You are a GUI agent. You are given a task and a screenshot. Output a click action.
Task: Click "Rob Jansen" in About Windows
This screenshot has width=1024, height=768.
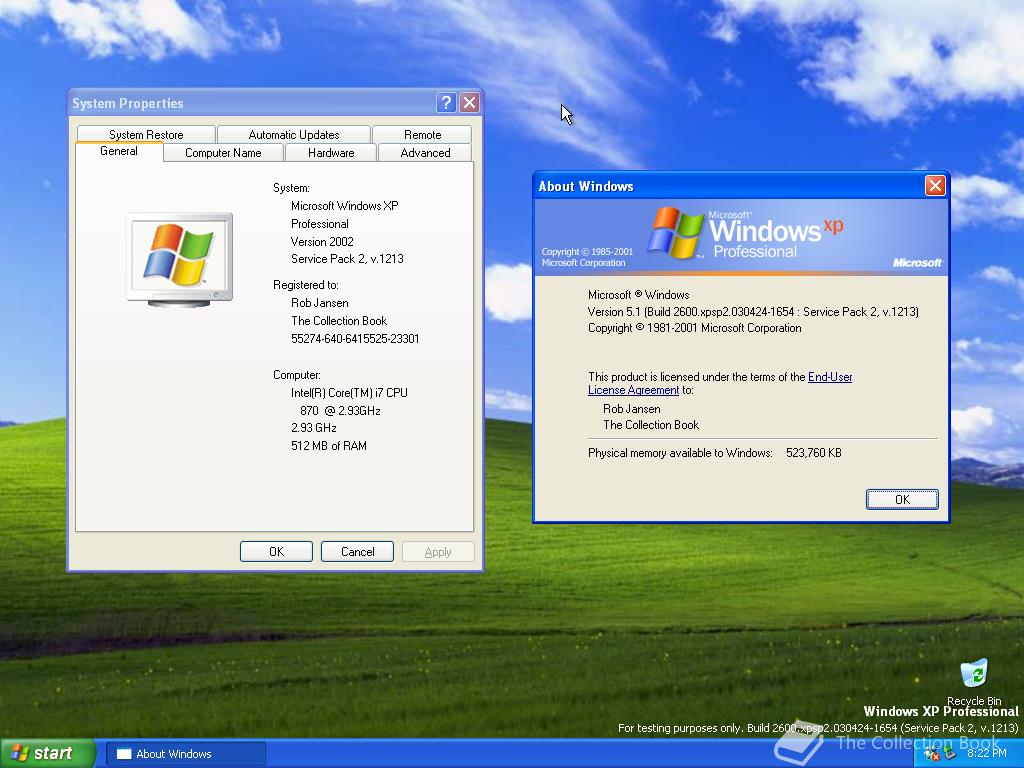point(632,409)
